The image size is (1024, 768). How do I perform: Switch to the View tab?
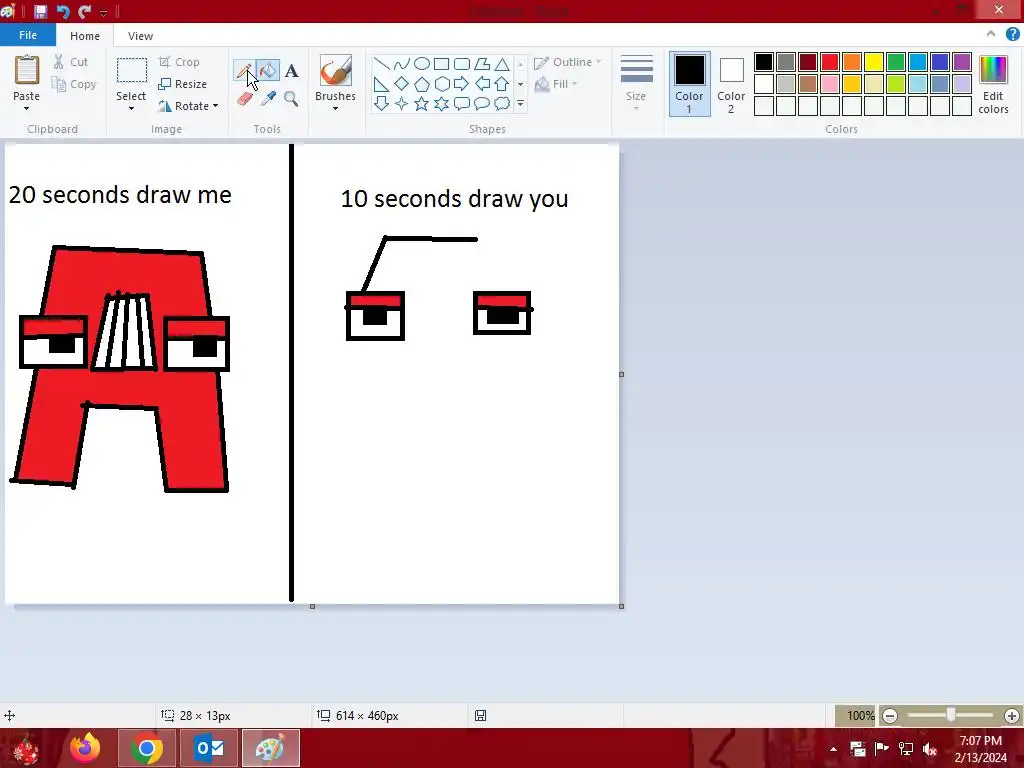pos(140,36)
